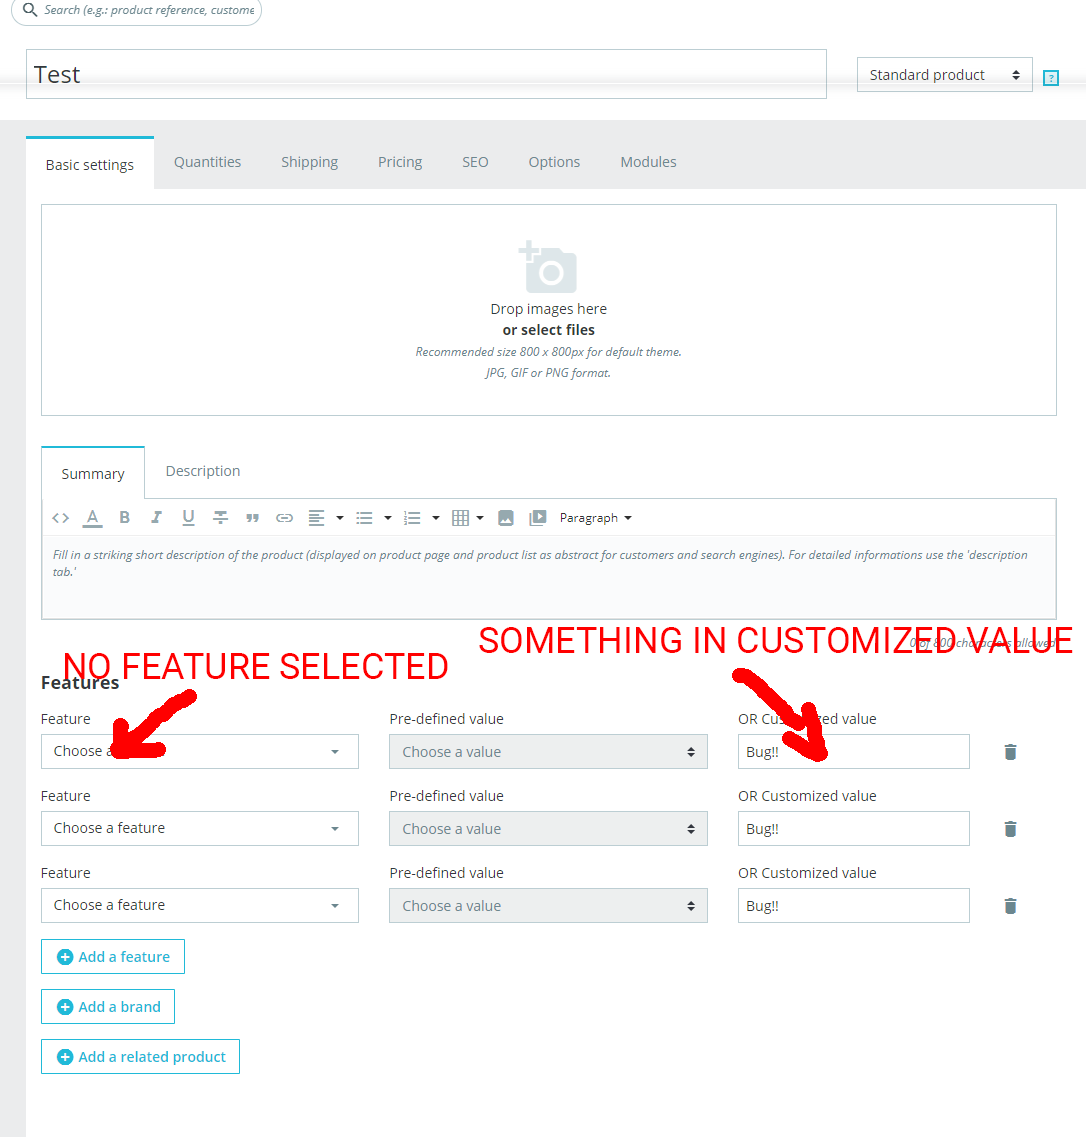Click the text alignment icon
The height and width of the screenshot is (1137, 1086).
click(x=316, y=518)
